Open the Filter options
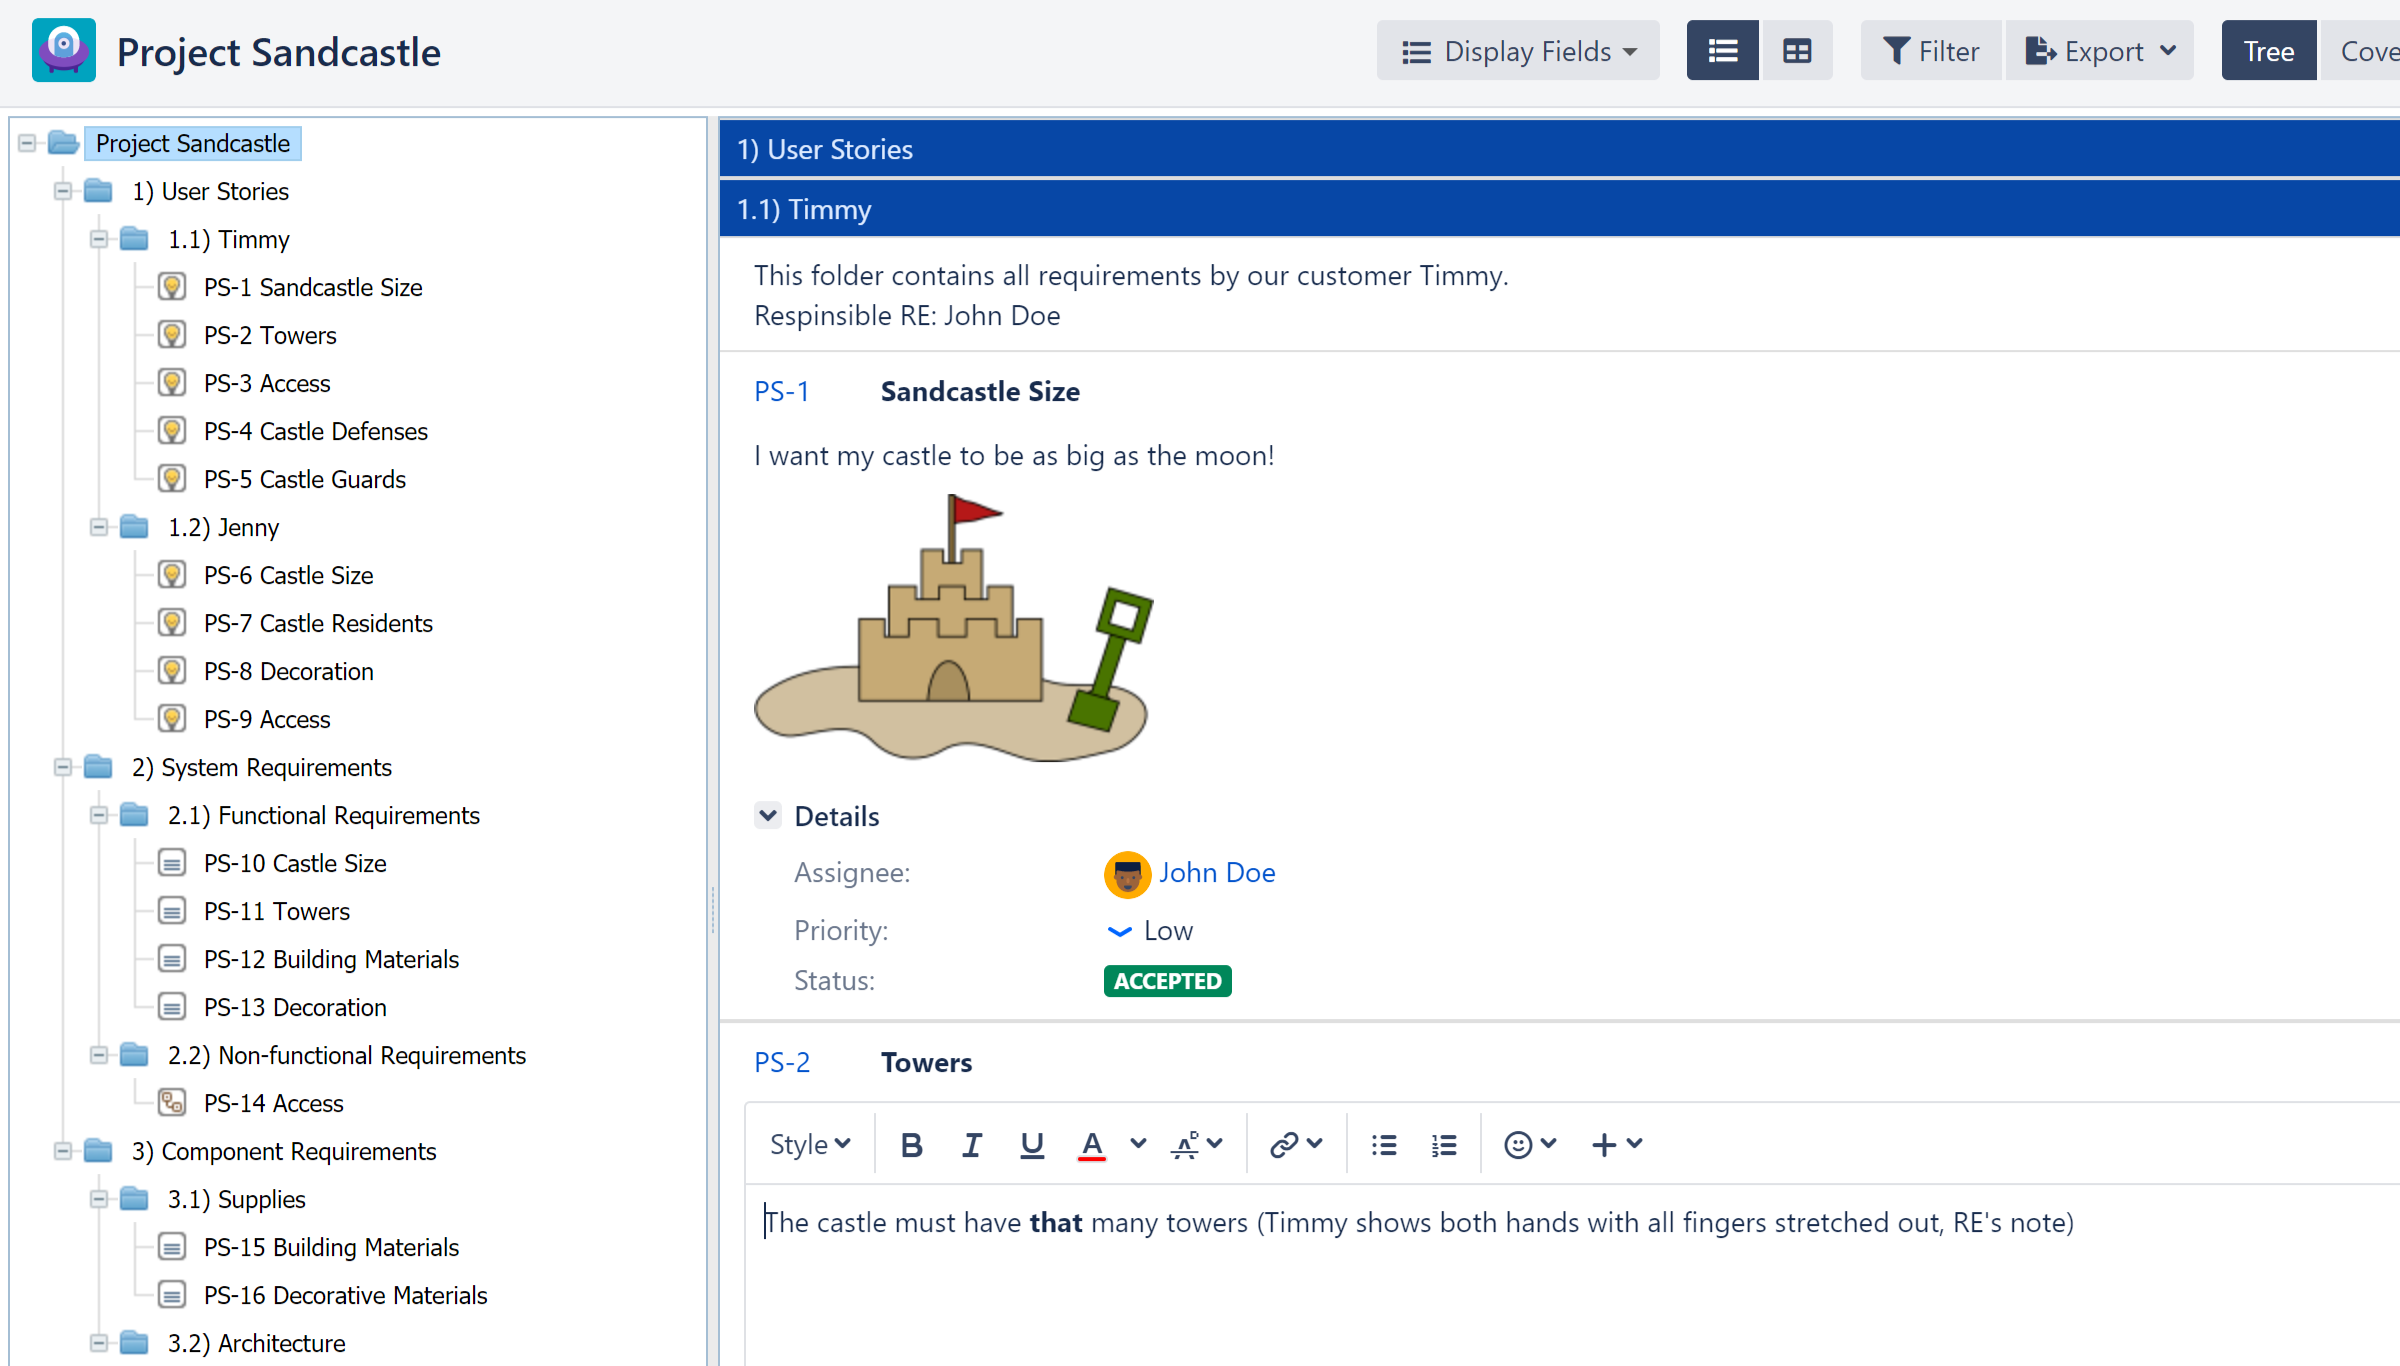 click(1931, 51)
